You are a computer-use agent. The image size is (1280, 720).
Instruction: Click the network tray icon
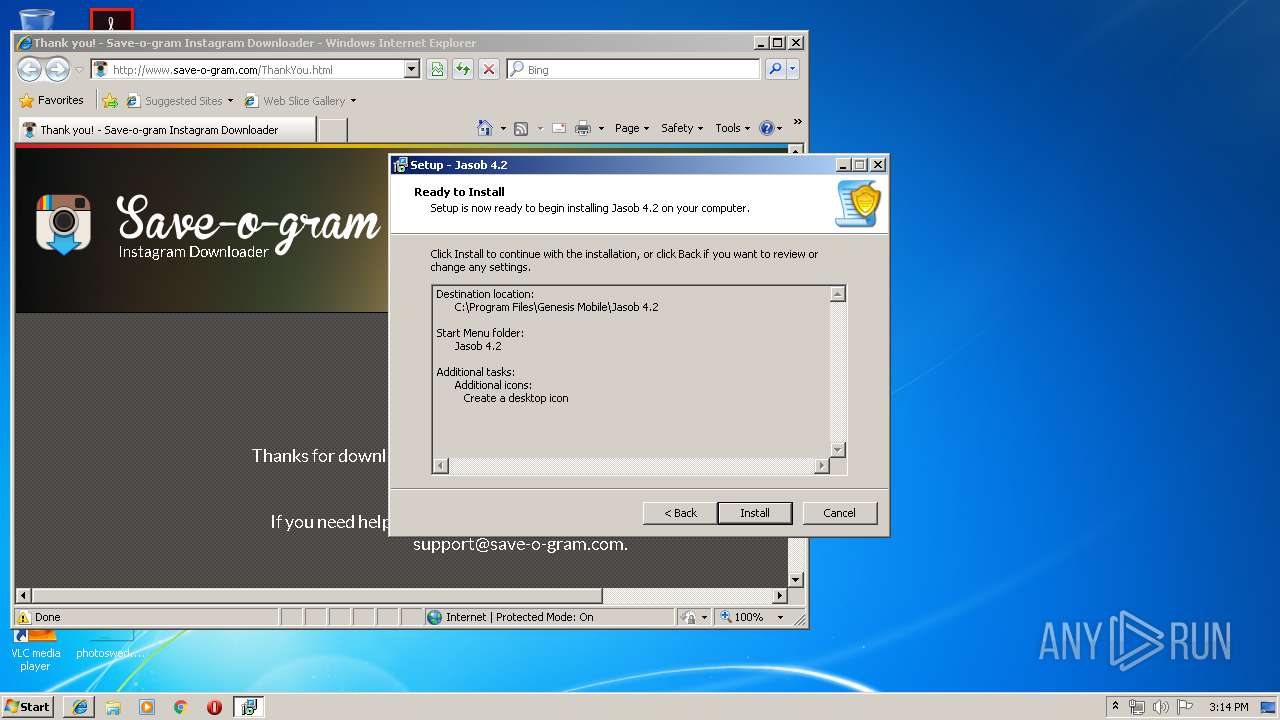(1138, 707)
